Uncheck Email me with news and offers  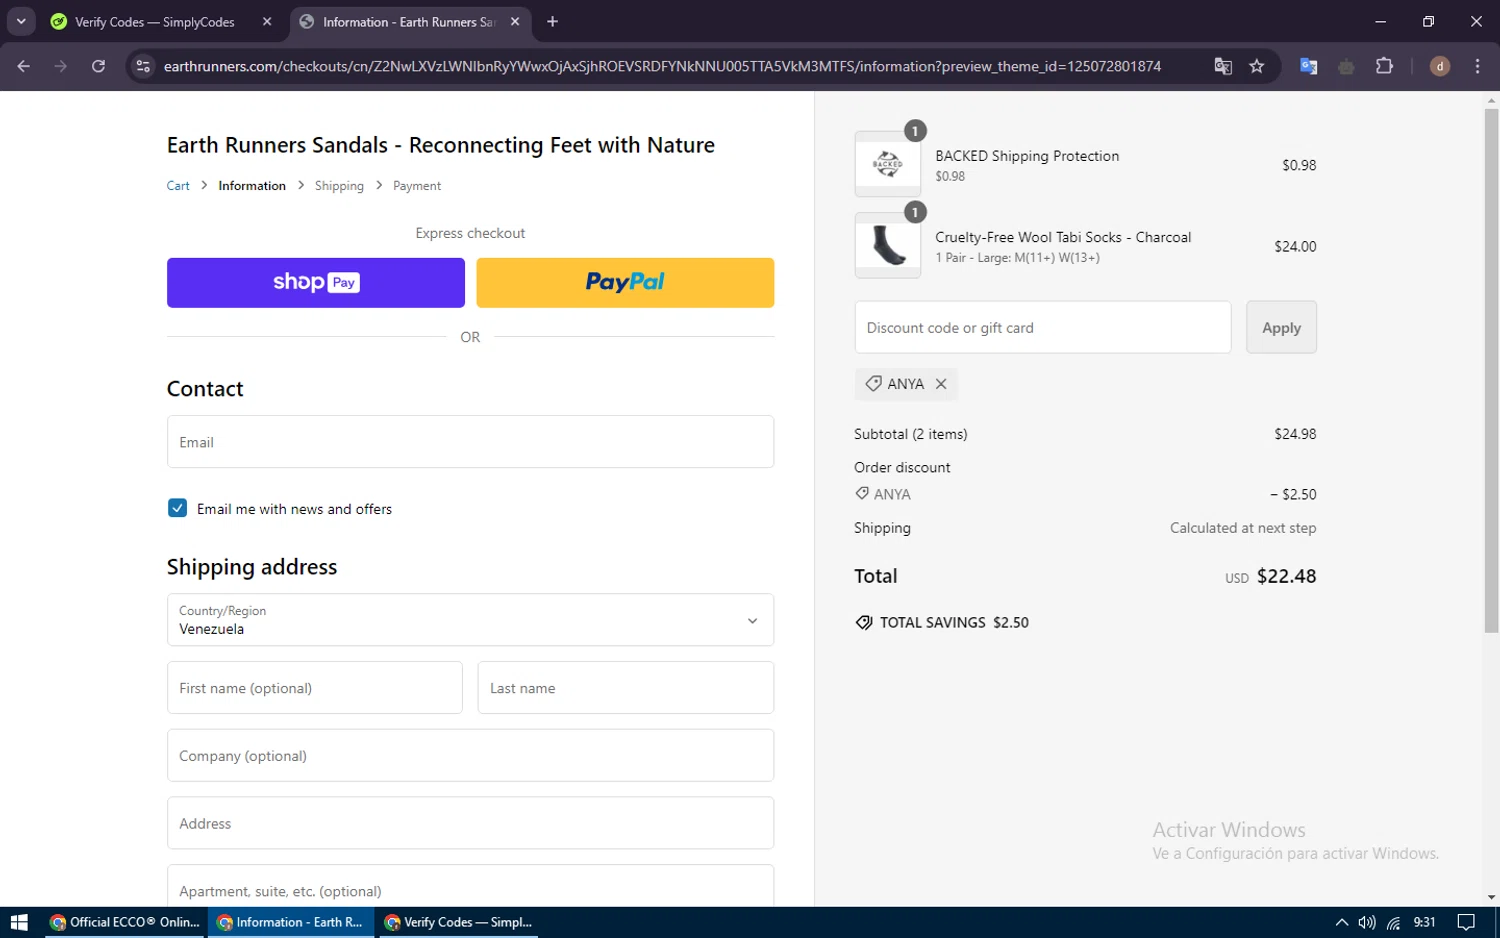click(x=177, y=508)
